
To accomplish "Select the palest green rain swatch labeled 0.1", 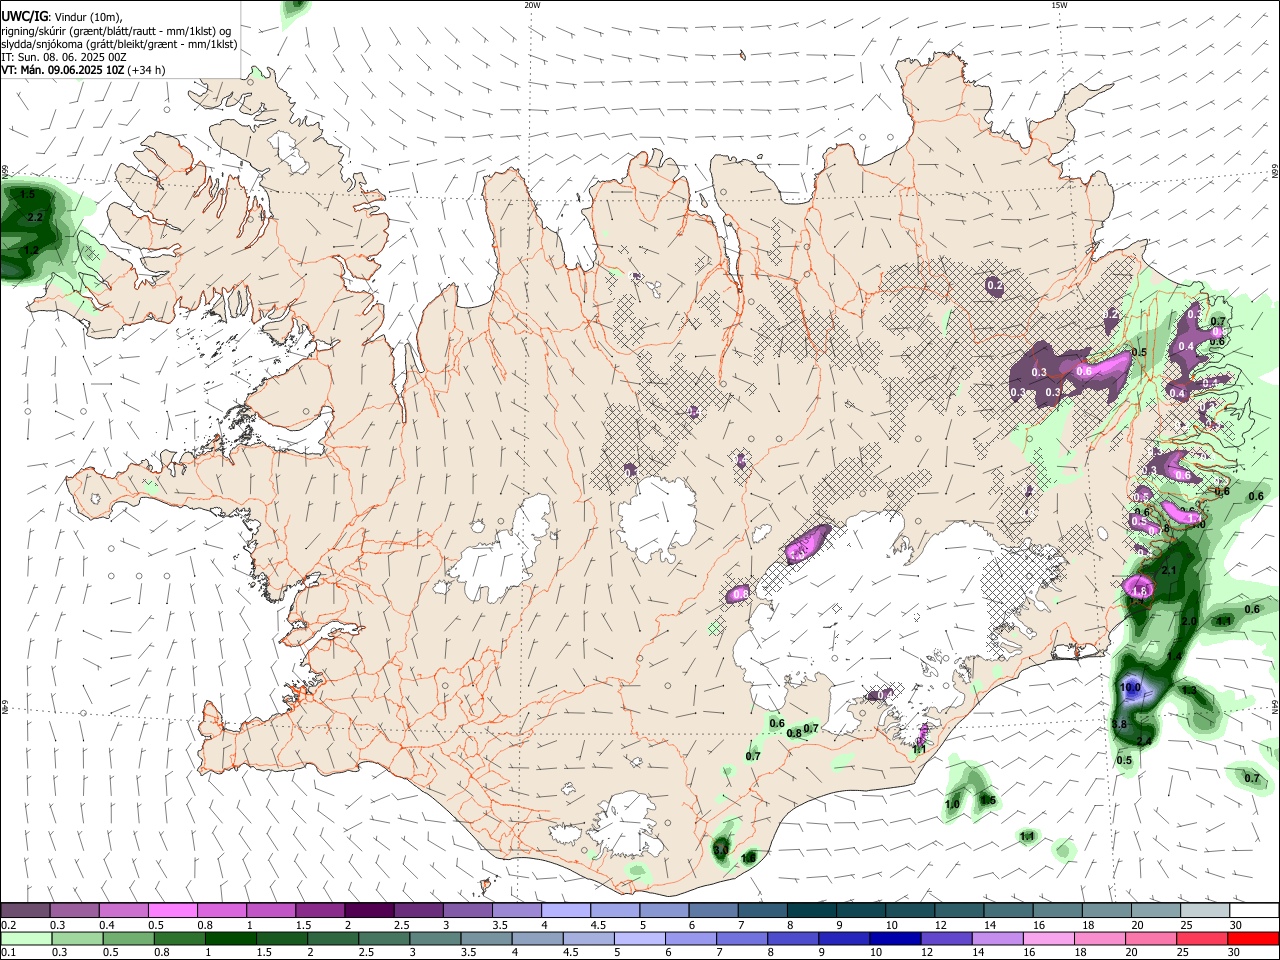I will click(25, 938).
